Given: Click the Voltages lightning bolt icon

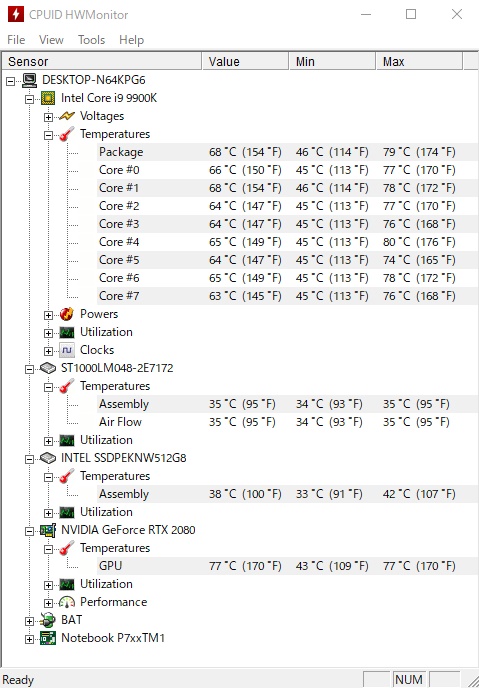Looking at the screenshot, I should (x=67, y=116).
